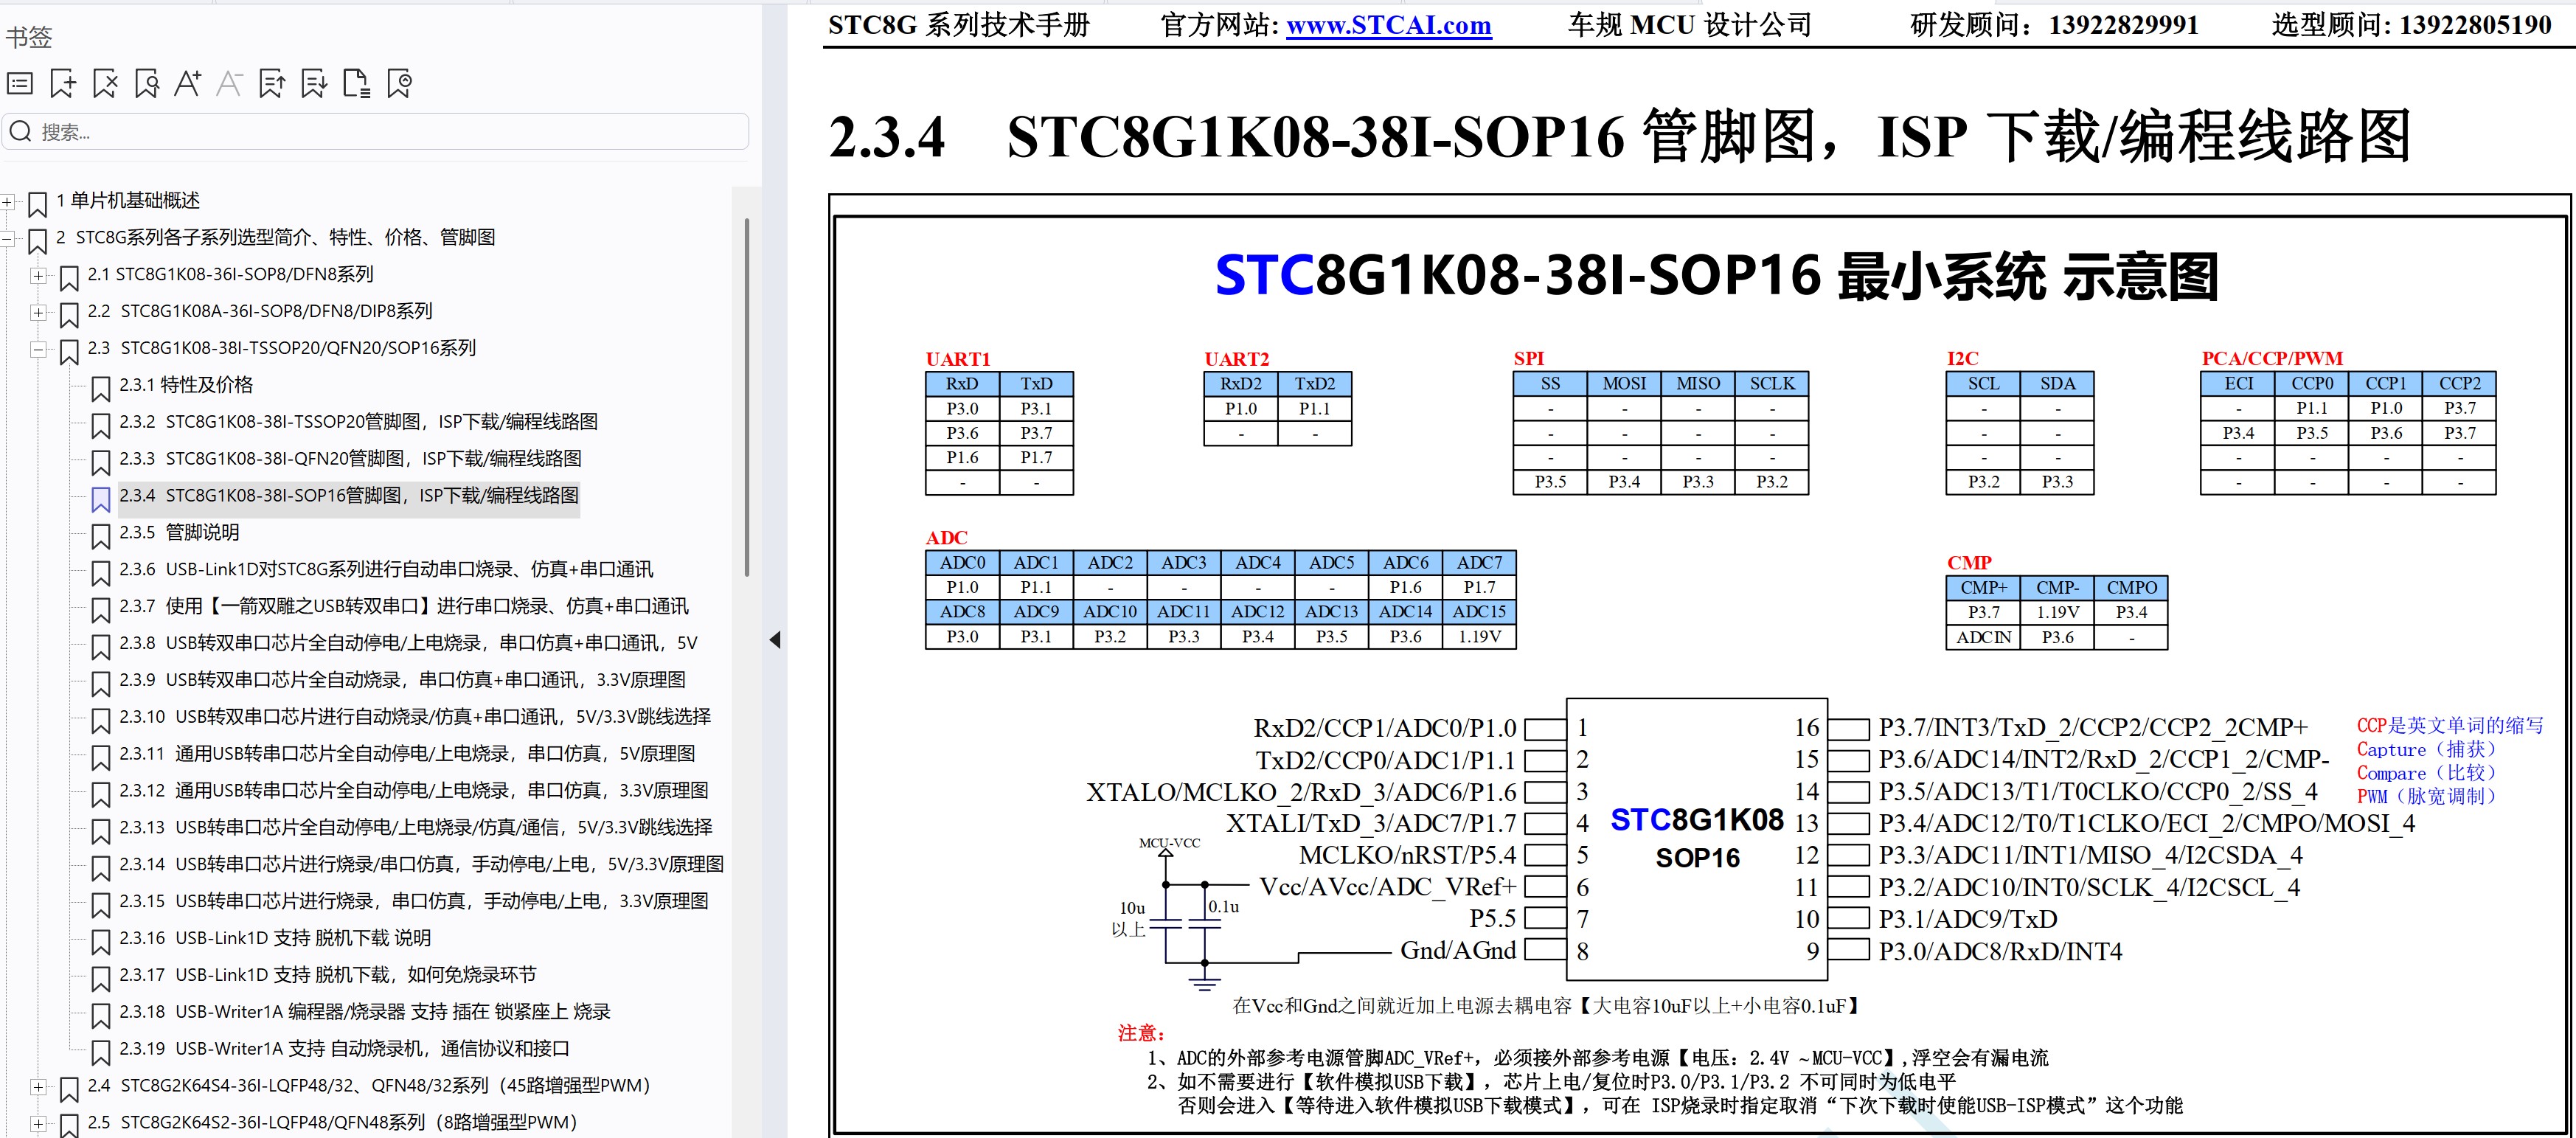2576x1138 pixels.
Task: Expand section 2.5 STC8G2K64S2-36I
Action: tap(38, 1124)
